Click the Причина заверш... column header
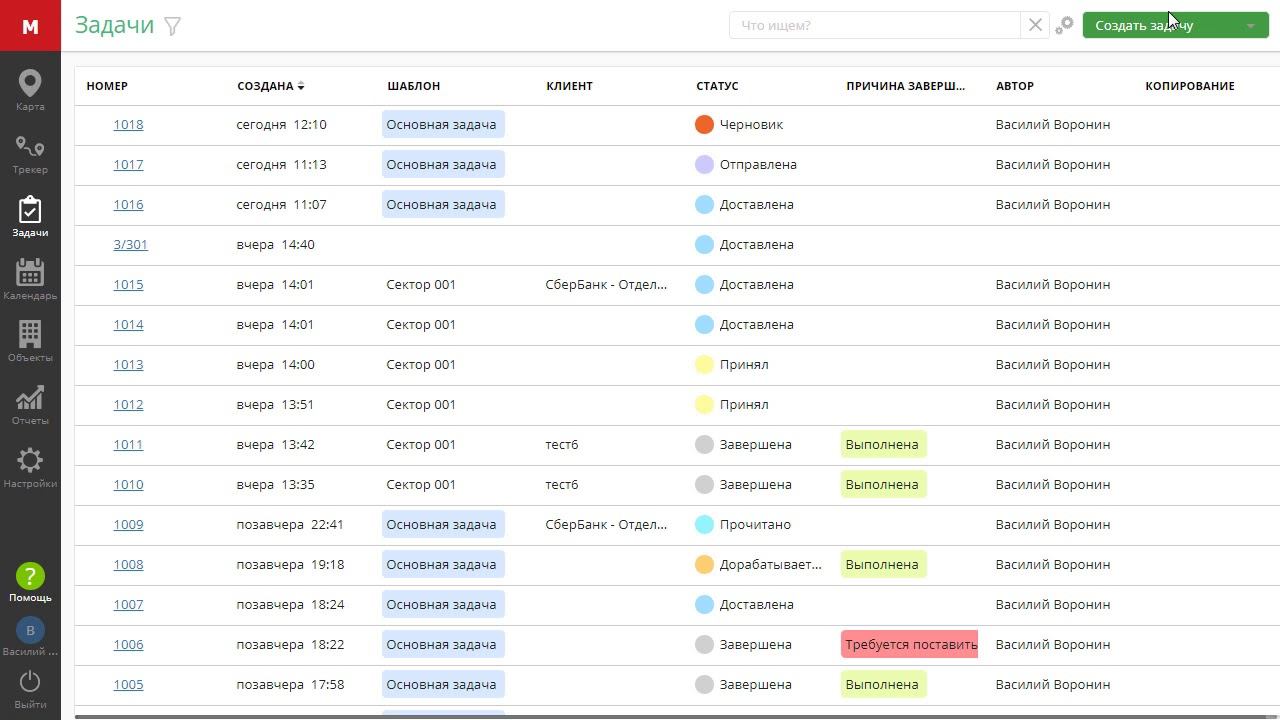Viewport: 1280px width, 720px height. tap(905, 86)
